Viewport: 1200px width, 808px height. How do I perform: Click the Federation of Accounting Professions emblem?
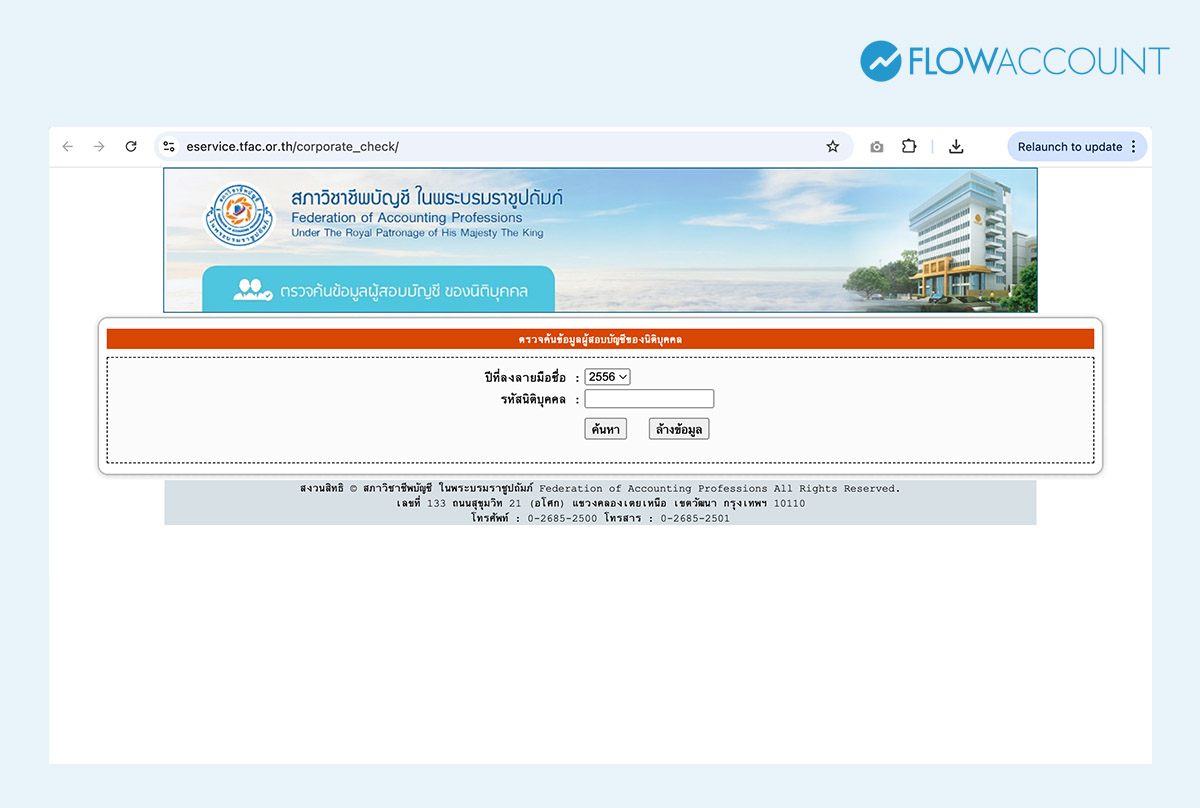[x=239, y=215]
